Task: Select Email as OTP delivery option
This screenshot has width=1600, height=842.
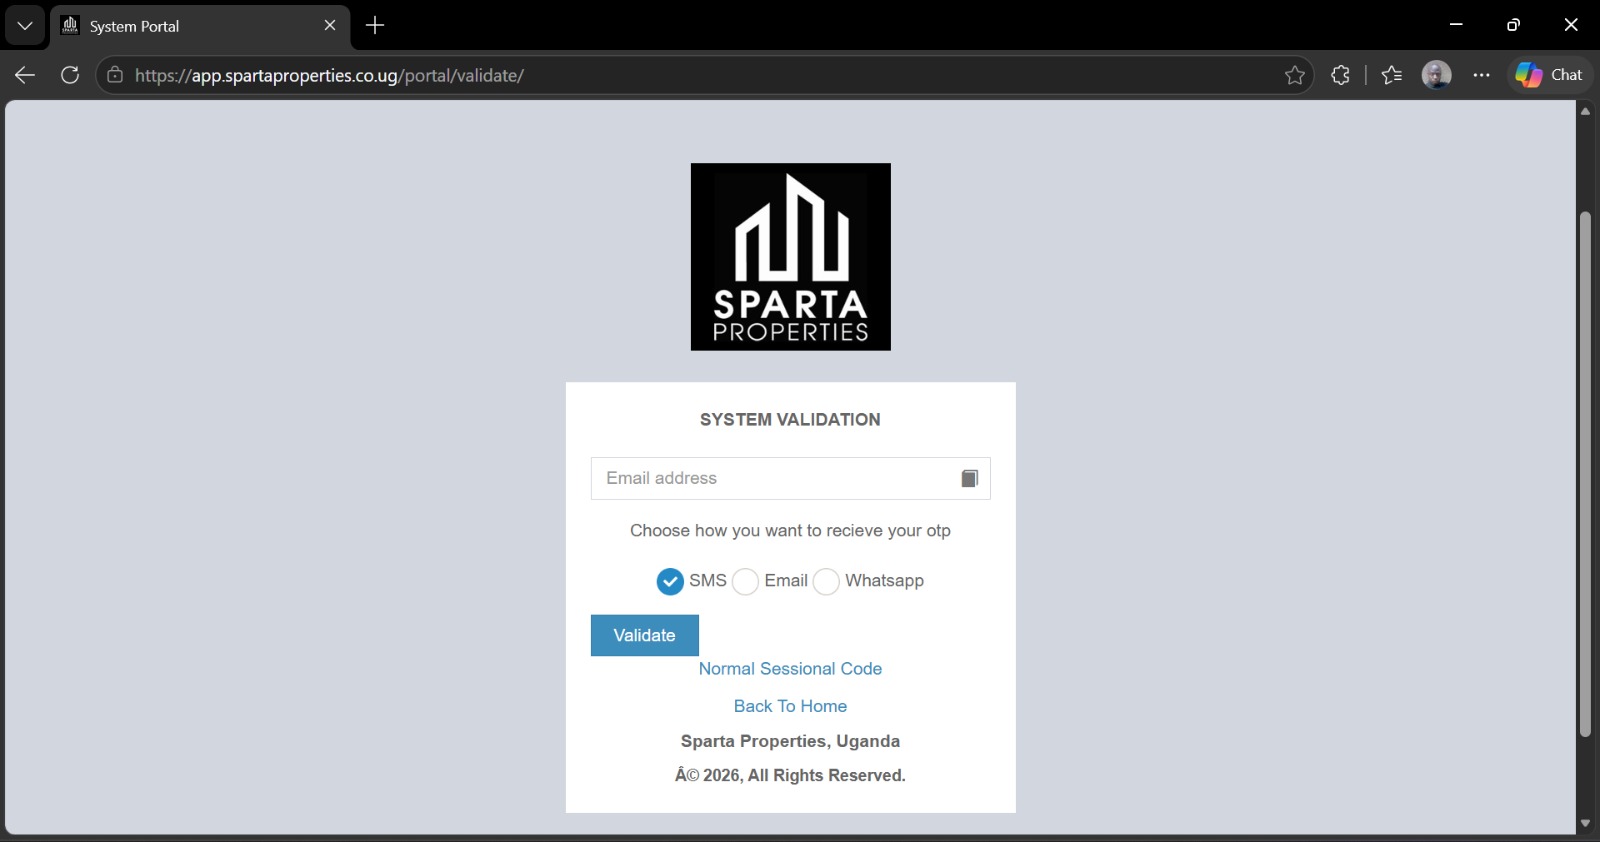Action: [746, 582]
